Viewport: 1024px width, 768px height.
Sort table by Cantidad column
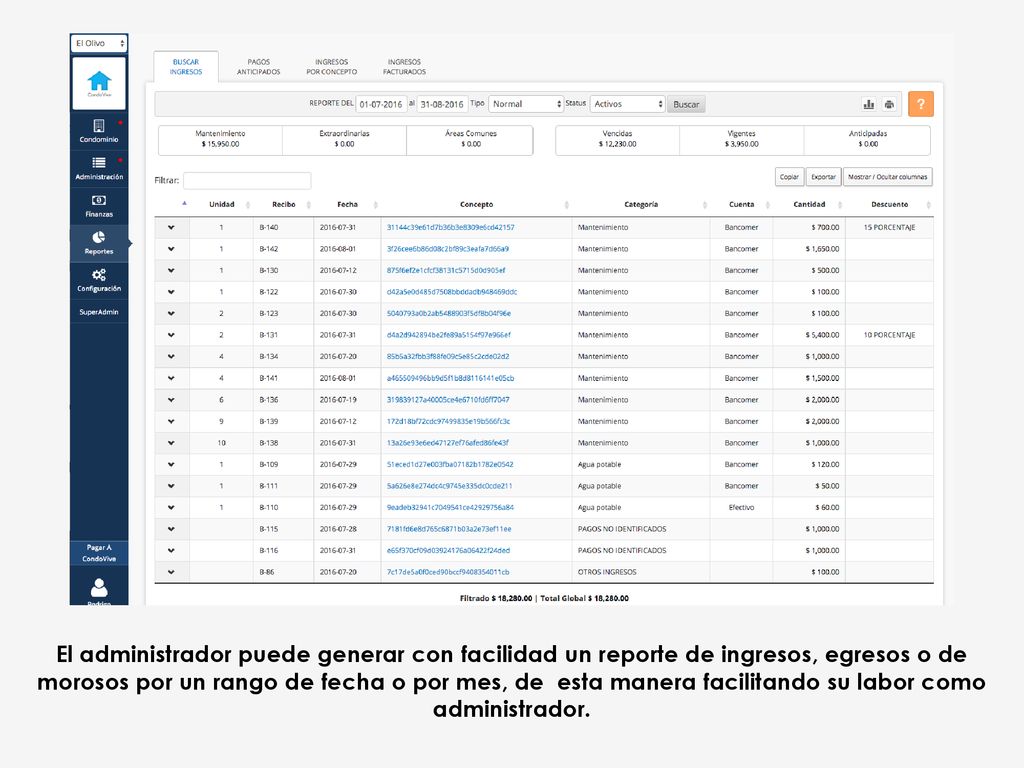pos(809,204)
